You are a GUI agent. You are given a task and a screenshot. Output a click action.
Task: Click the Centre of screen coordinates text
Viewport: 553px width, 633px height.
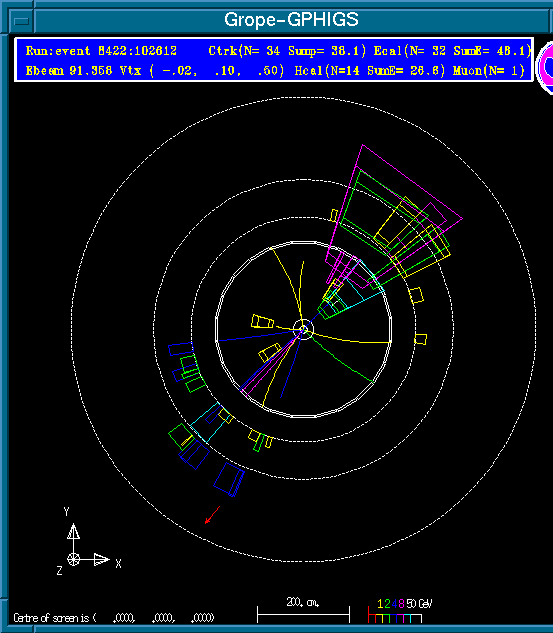(114, 618)
